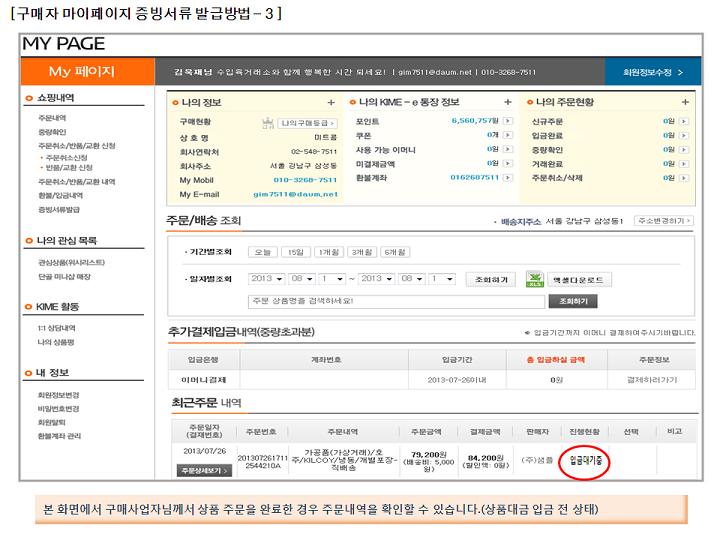Click the 결제하러가기 link
Viewport: 720px width, 540px height.
point(652,380)
